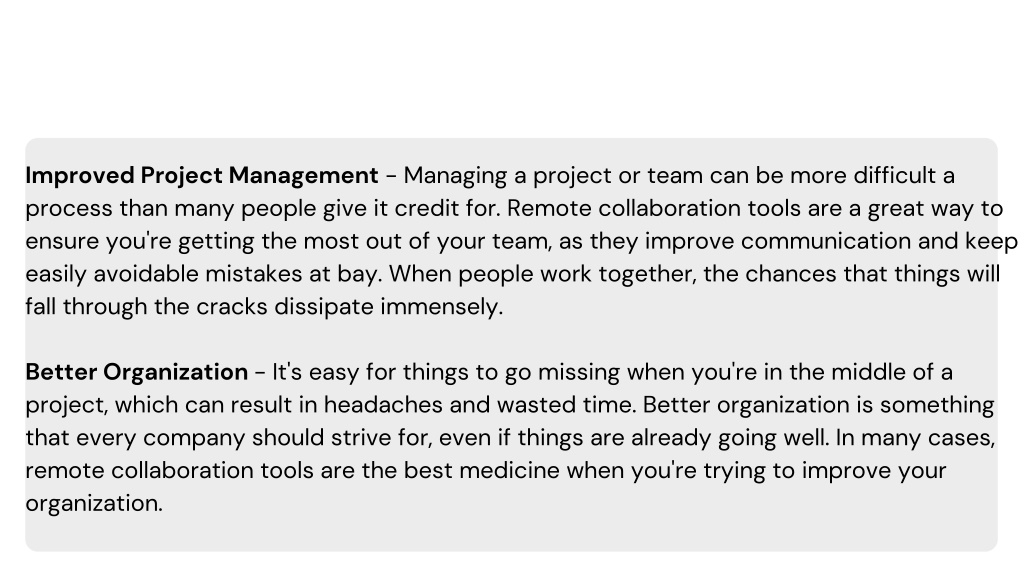Image resolution: width=1024 pixels, height=576 pixels.
Task: Click the word 'immensely' ending first paragraph
Action: pos(441,307)
